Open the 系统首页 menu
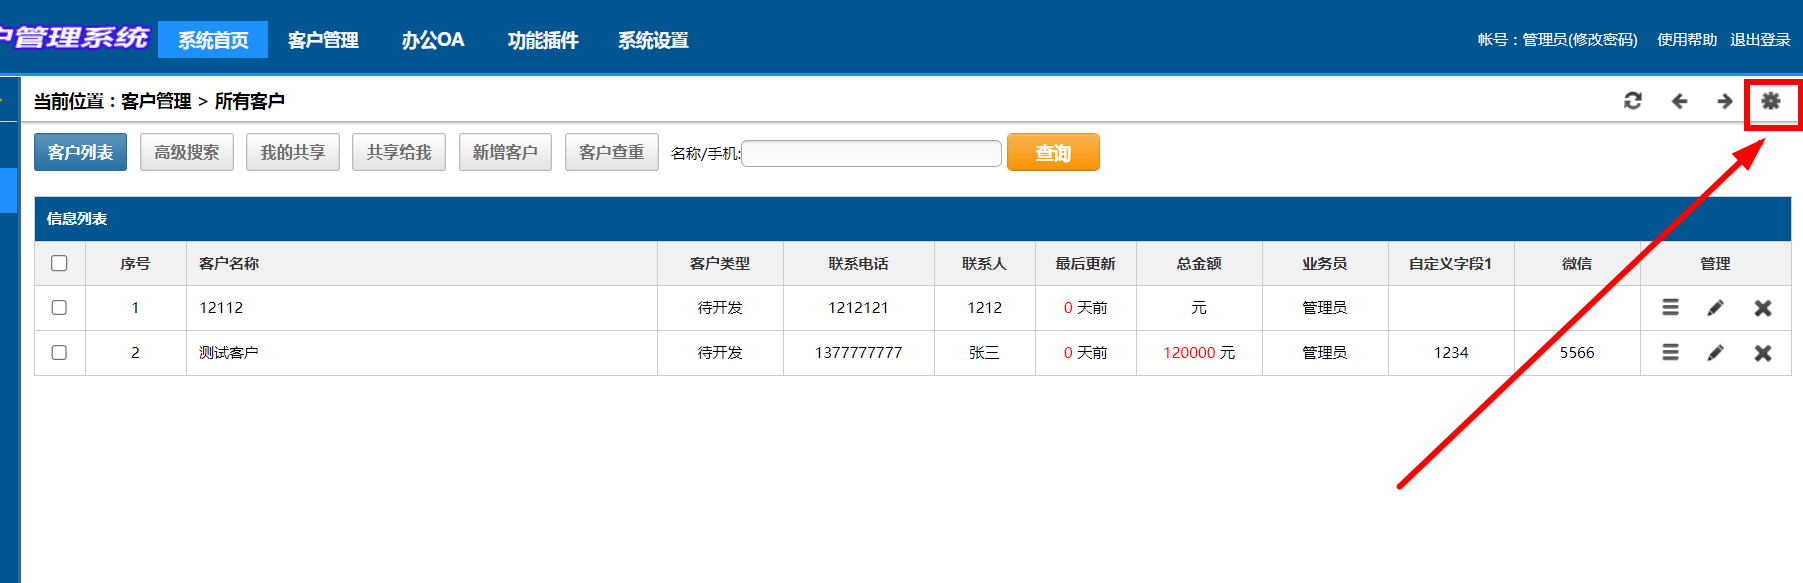Viewport: 1803px width, 583px height. [213, 40]
